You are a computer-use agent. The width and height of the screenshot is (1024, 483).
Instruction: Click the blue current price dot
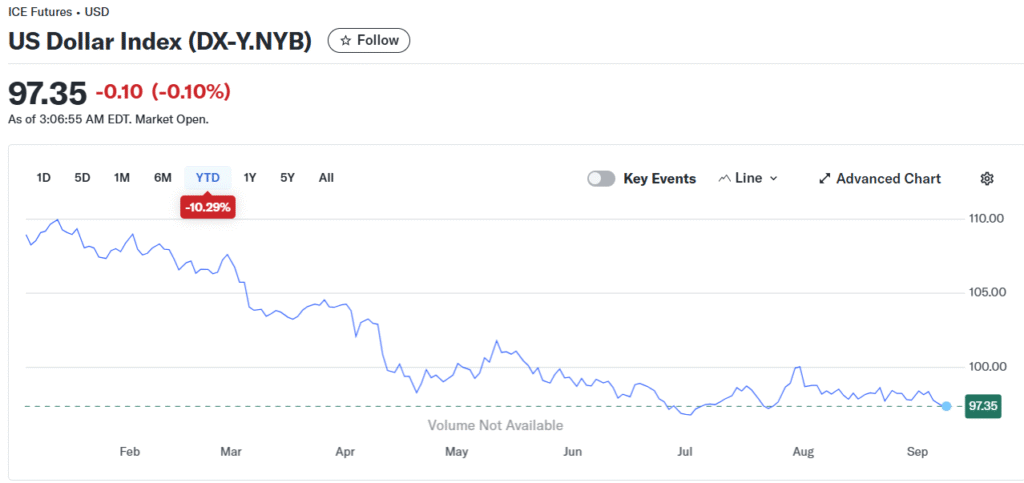(x=946, y=406)
